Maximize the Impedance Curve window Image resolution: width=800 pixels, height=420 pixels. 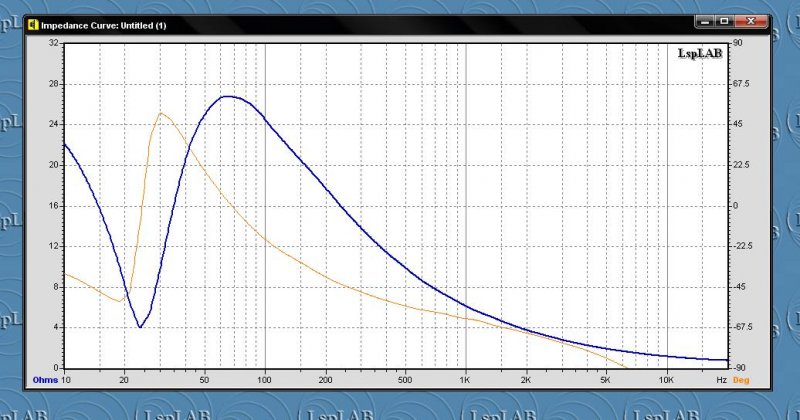pos(724,21)
